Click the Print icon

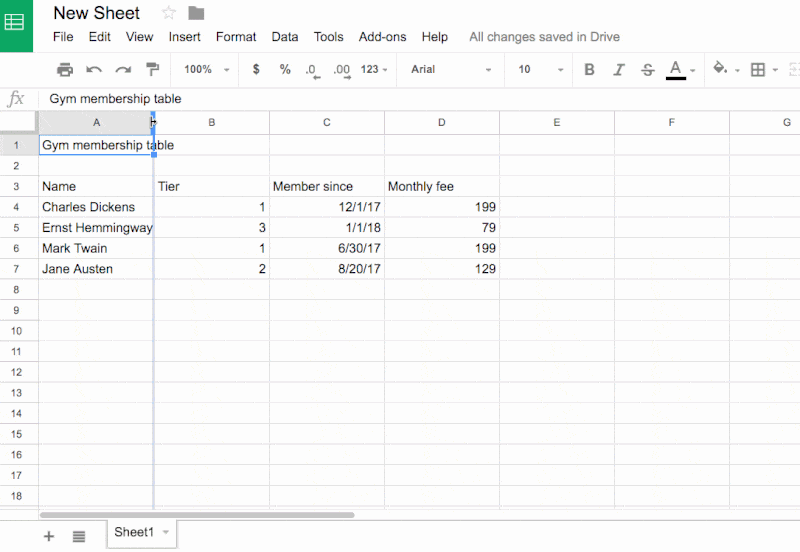65,69
